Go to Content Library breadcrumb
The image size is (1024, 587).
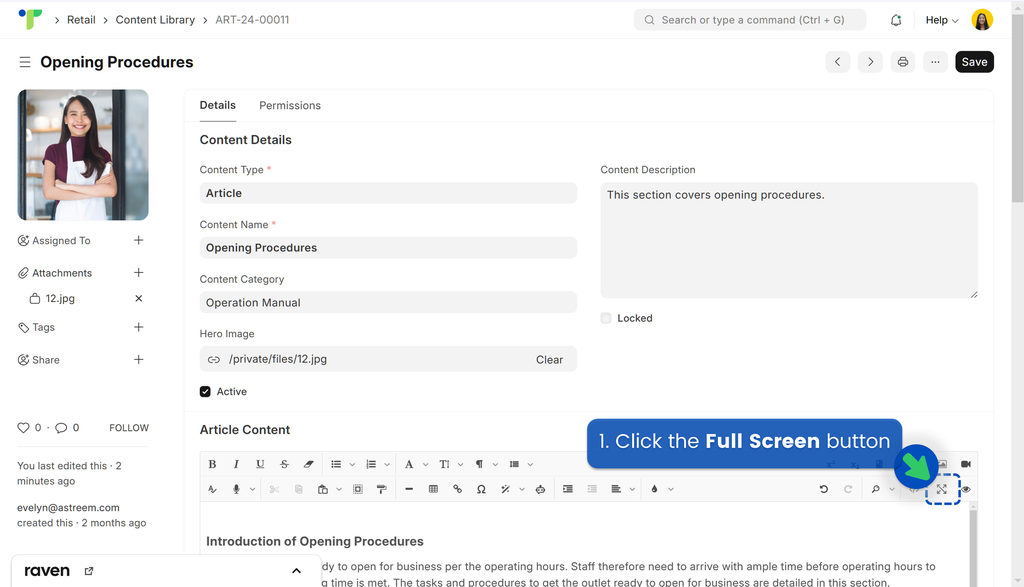[x=155, y=20]
